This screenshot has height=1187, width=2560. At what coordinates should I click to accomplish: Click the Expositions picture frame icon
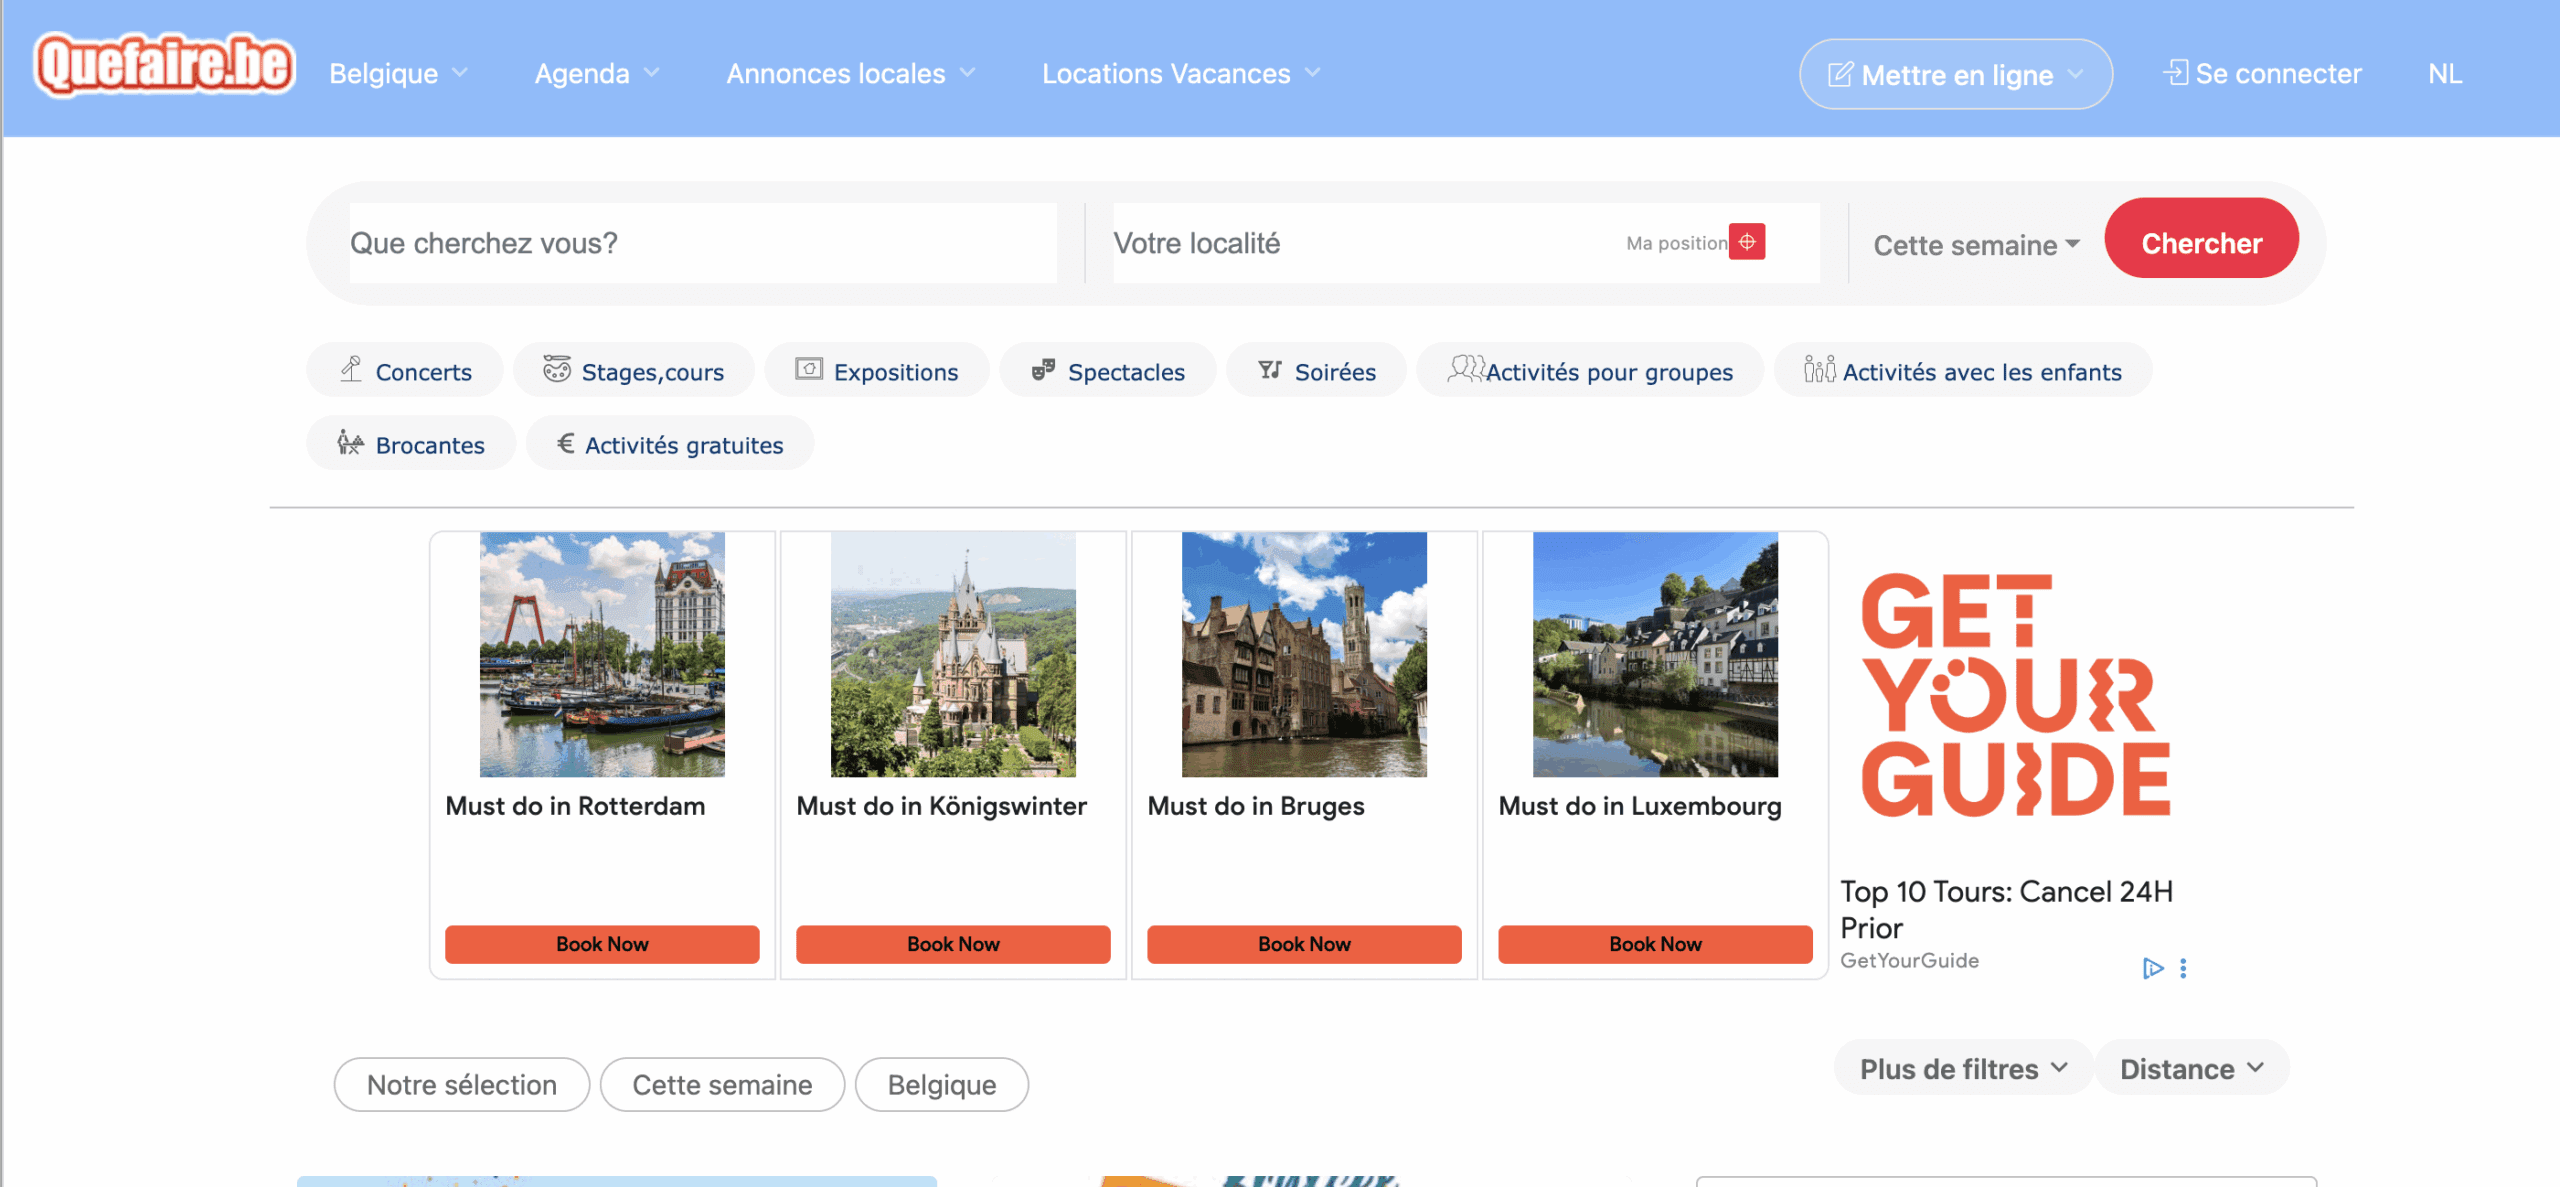pyautogui.click(x=808, y=370)
